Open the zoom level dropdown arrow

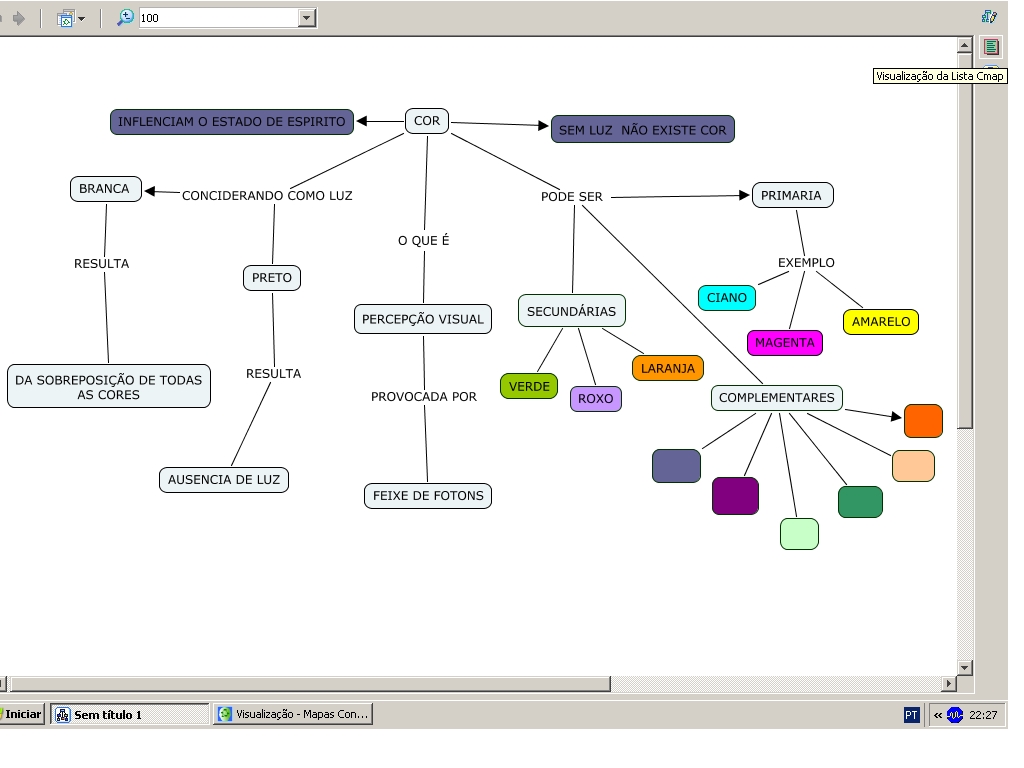(307, 18)
